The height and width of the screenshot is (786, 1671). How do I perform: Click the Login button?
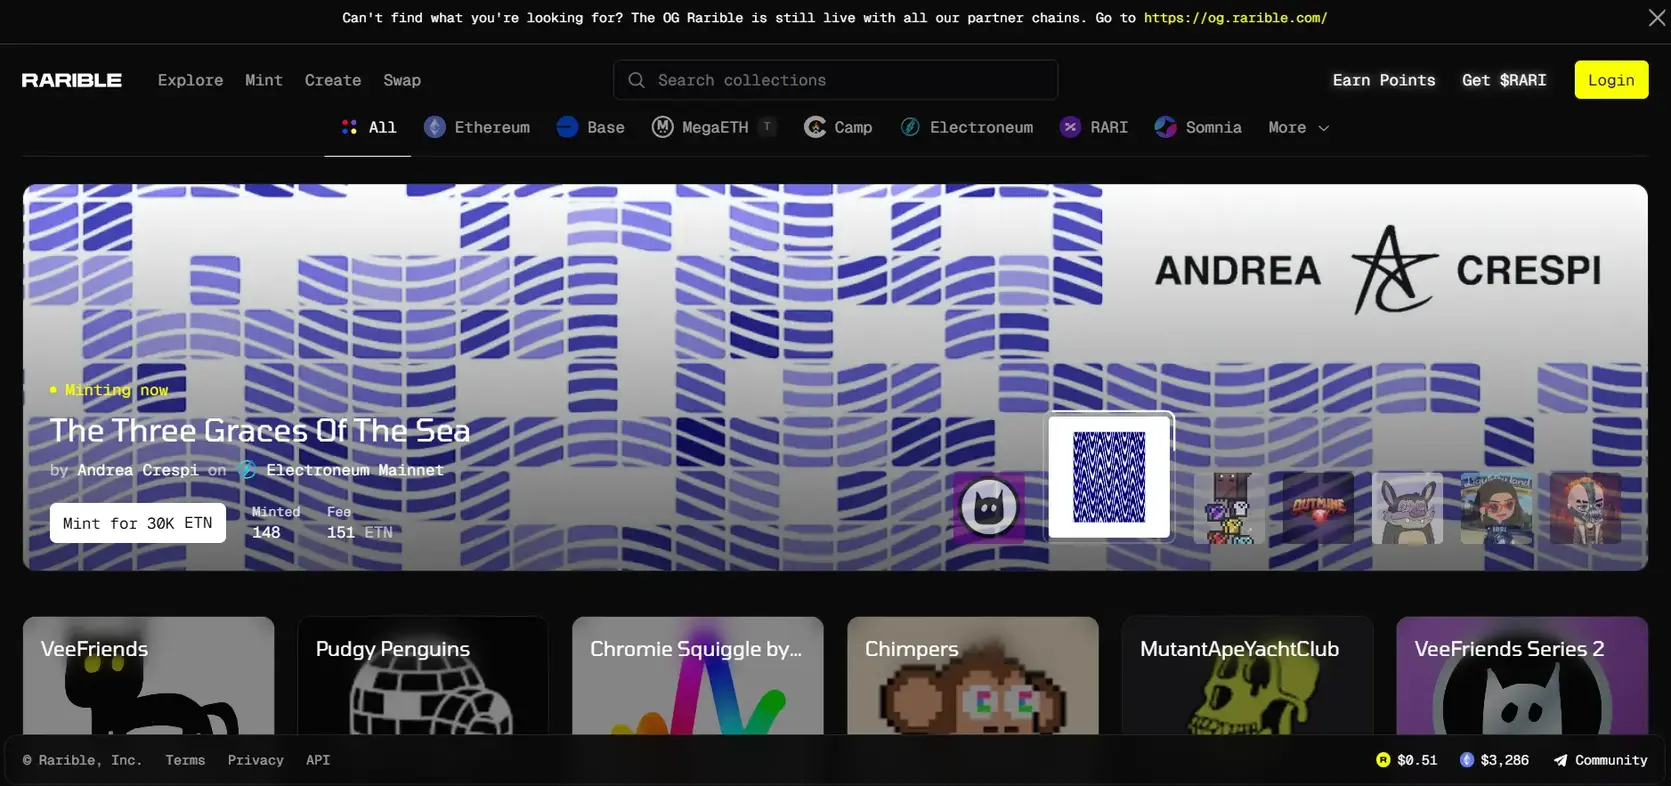1611,80
